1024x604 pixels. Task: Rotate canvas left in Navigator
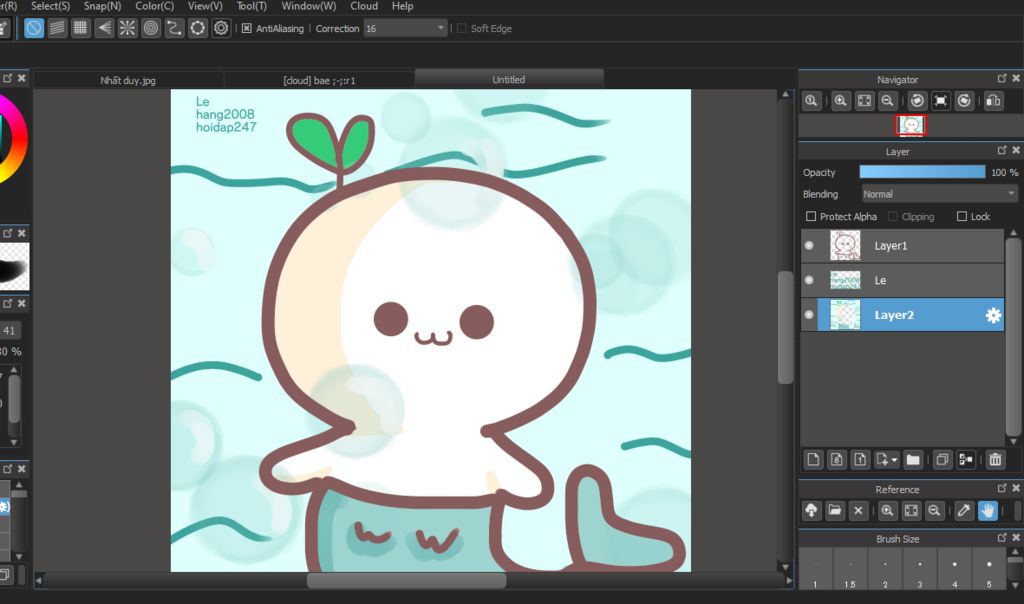click(x=917, y=101)
